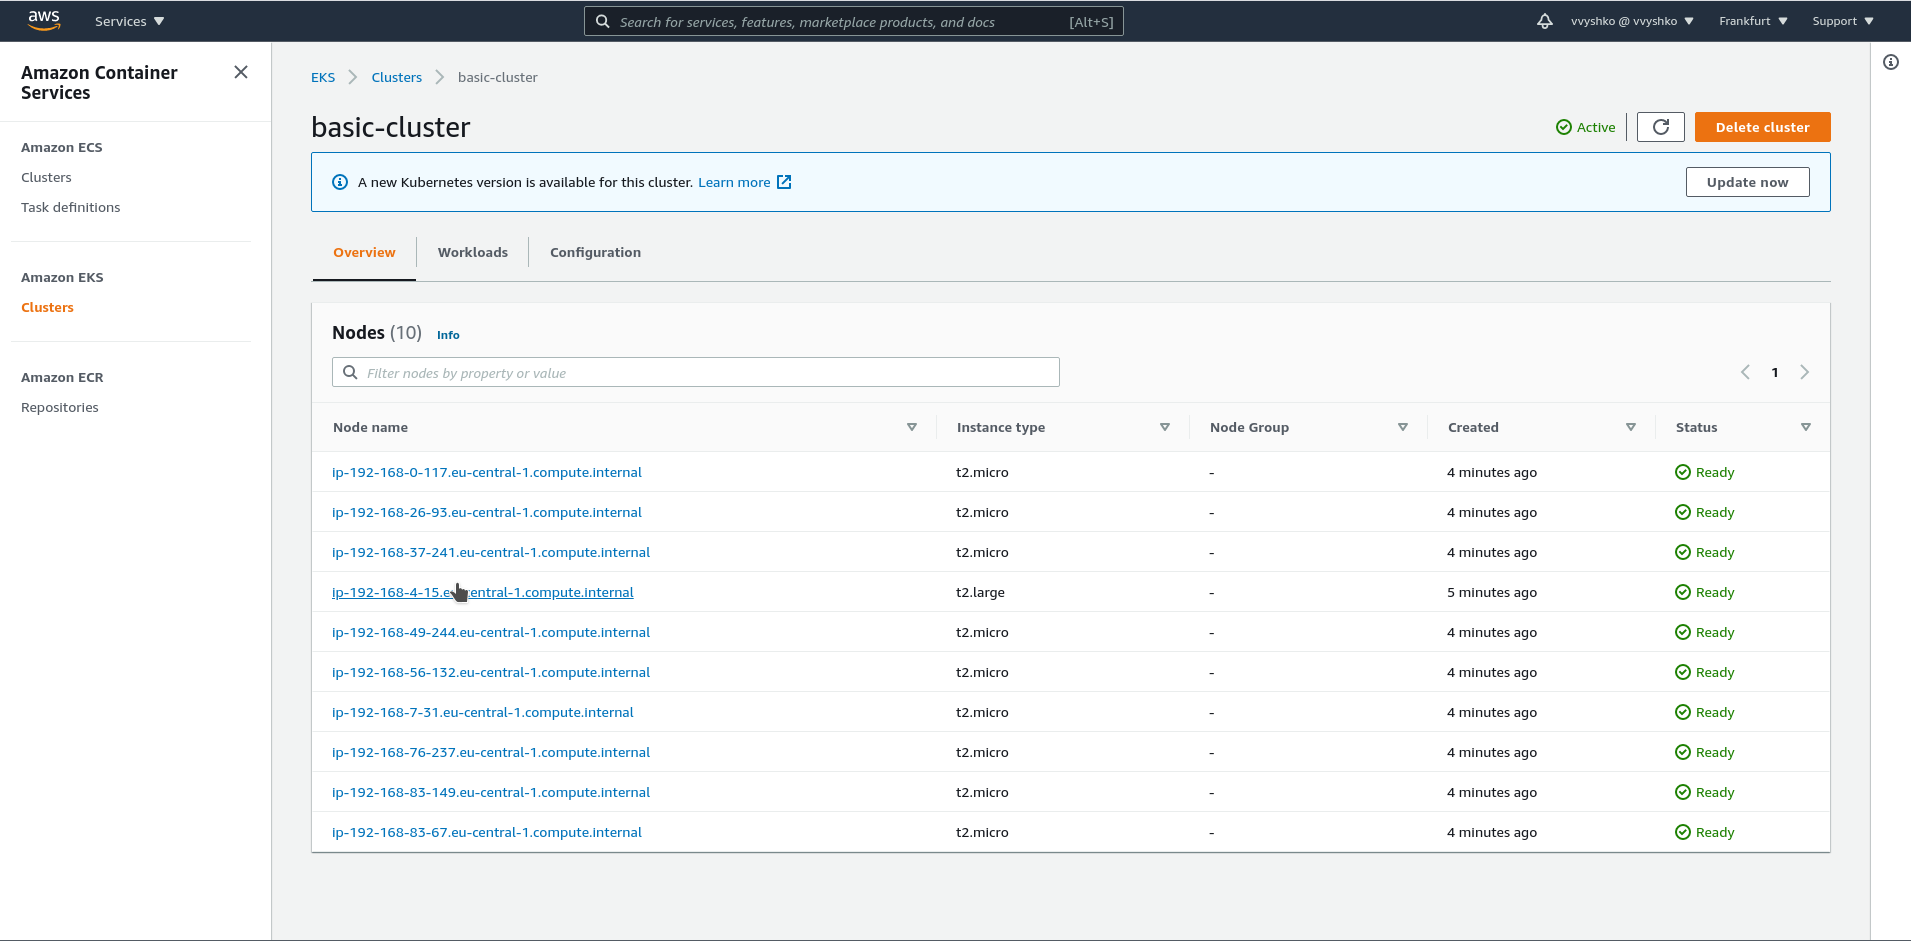The width and height of the screenshot is (1911, 941).
Task: Switch to the Workloads tab
Action: click(x=473, y=252)
